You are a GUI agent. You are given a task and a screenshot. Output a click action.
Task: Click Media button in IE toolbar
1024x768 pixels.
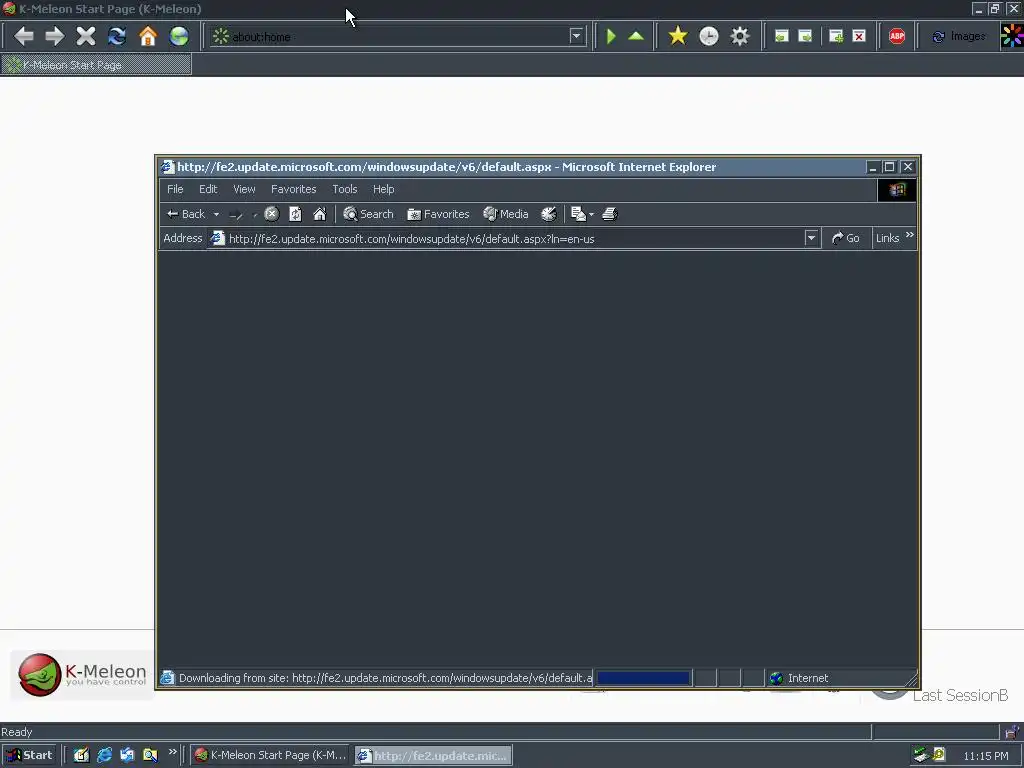[x=505, y=214]
